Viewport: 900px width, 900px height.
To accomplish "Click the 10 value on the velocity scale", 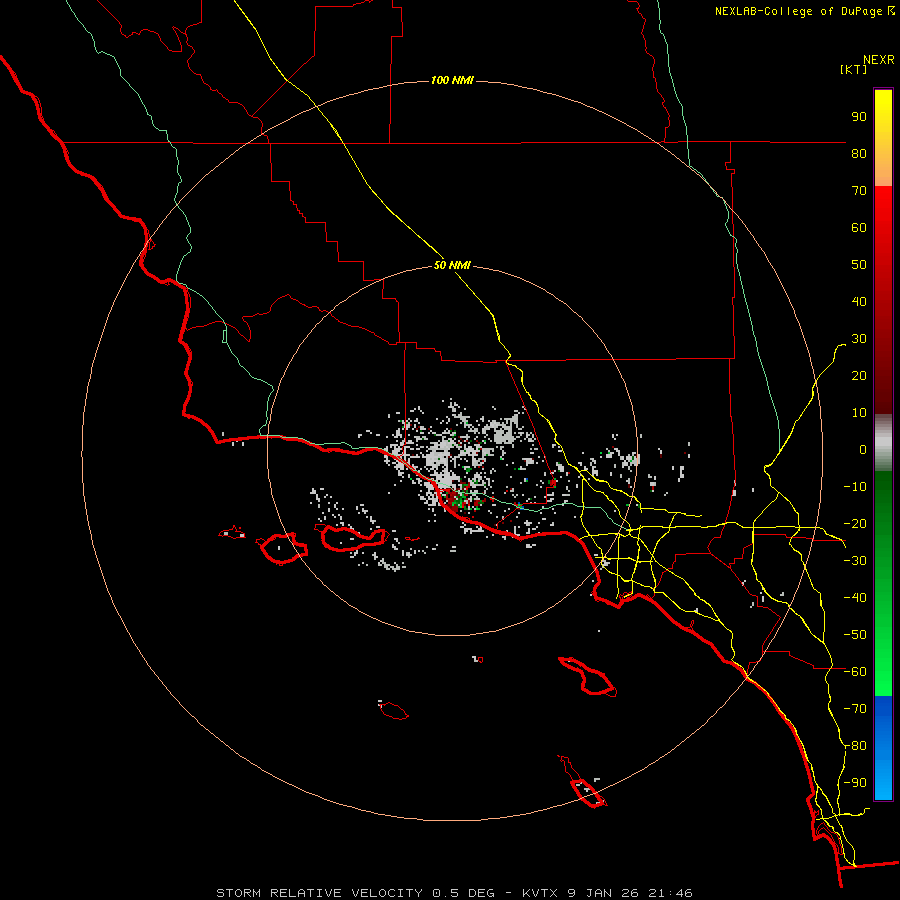I will click(x=859, y=413).
